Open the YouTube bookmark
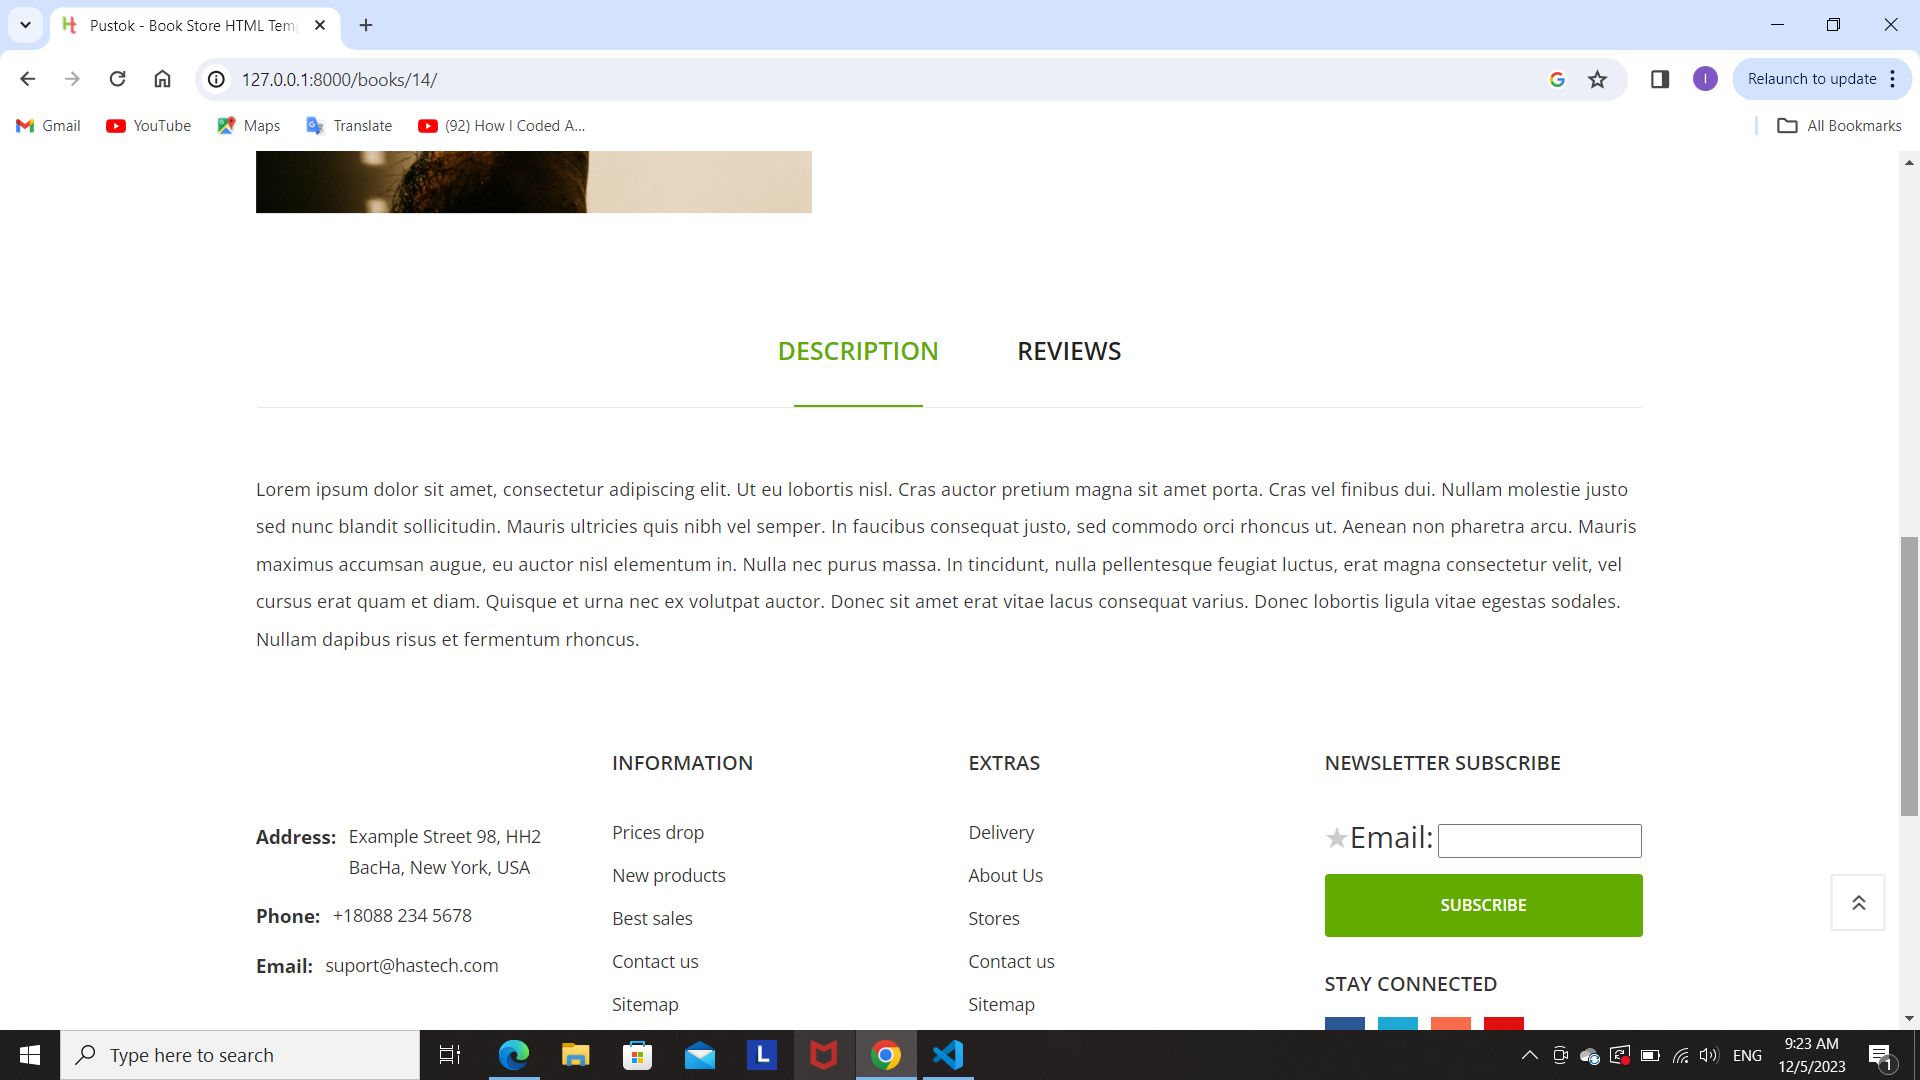 click(x=148, y=125)
